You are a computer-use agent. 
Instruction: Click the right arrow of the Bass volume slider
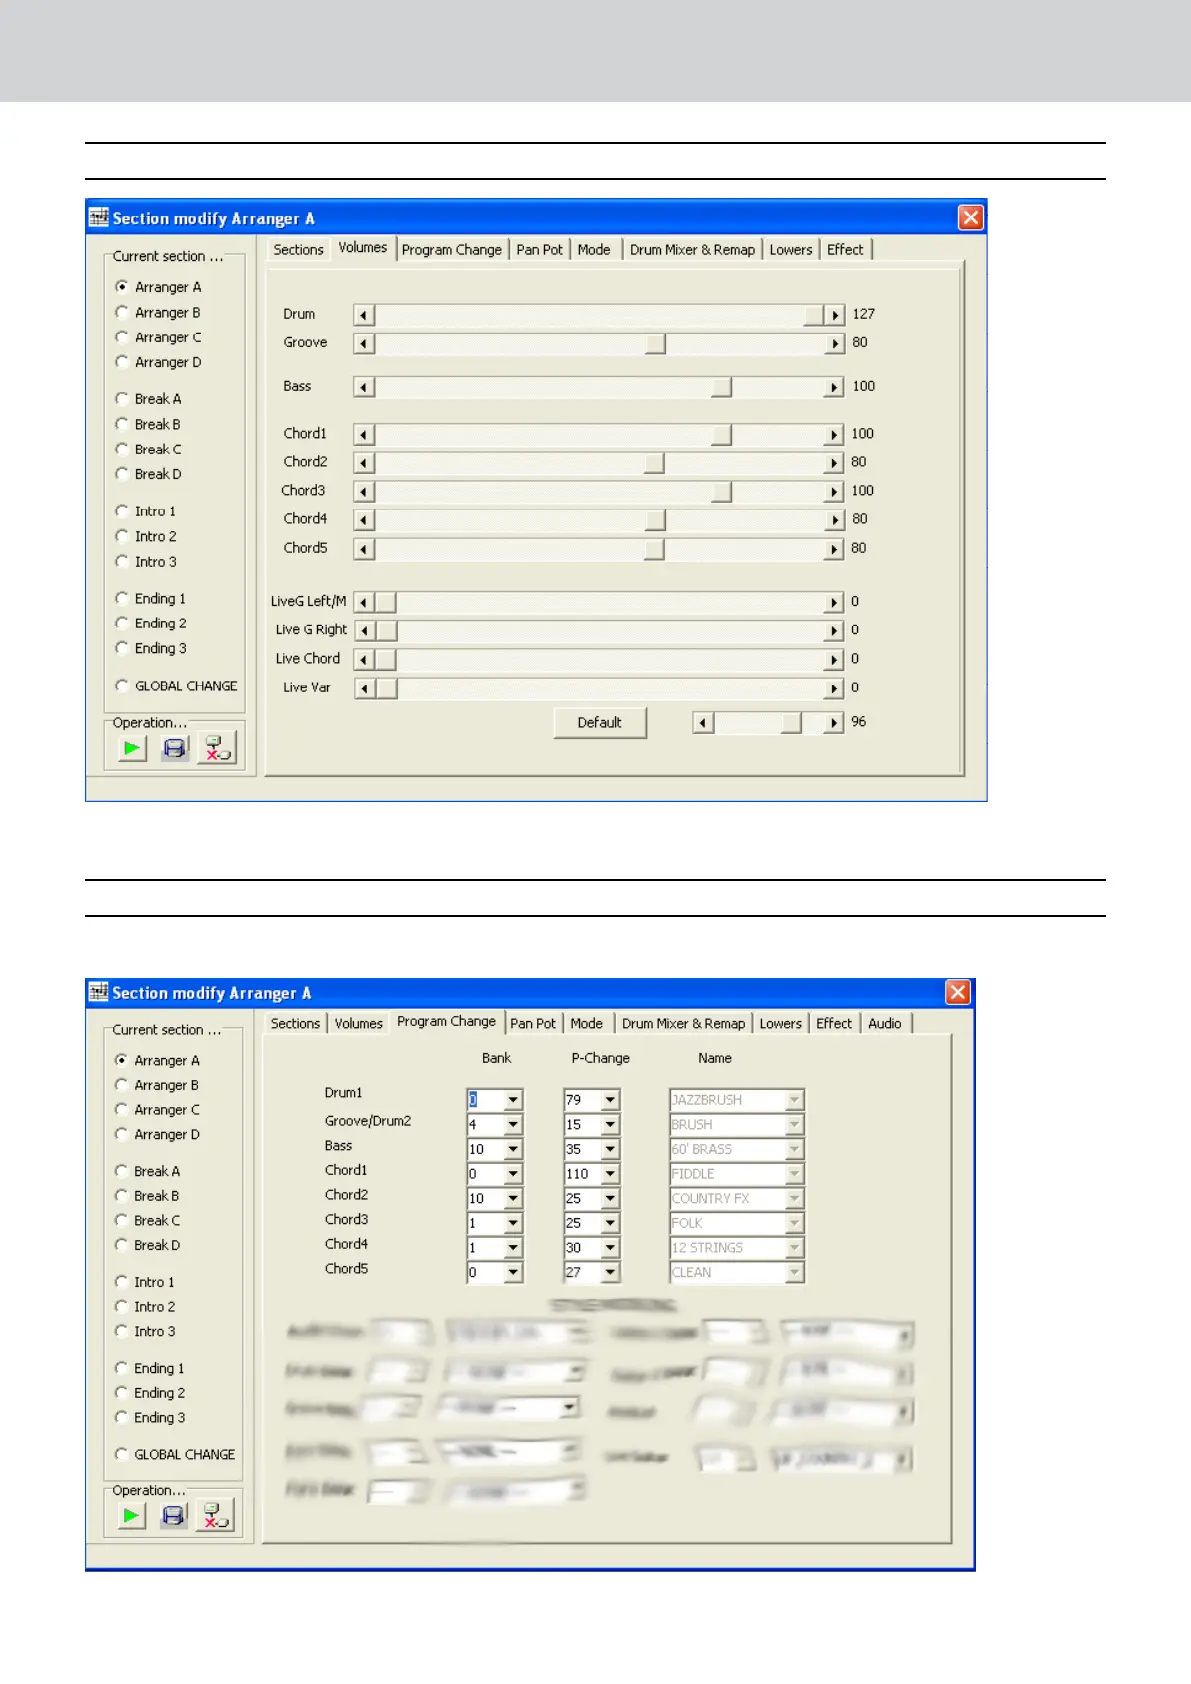point(834,387)
